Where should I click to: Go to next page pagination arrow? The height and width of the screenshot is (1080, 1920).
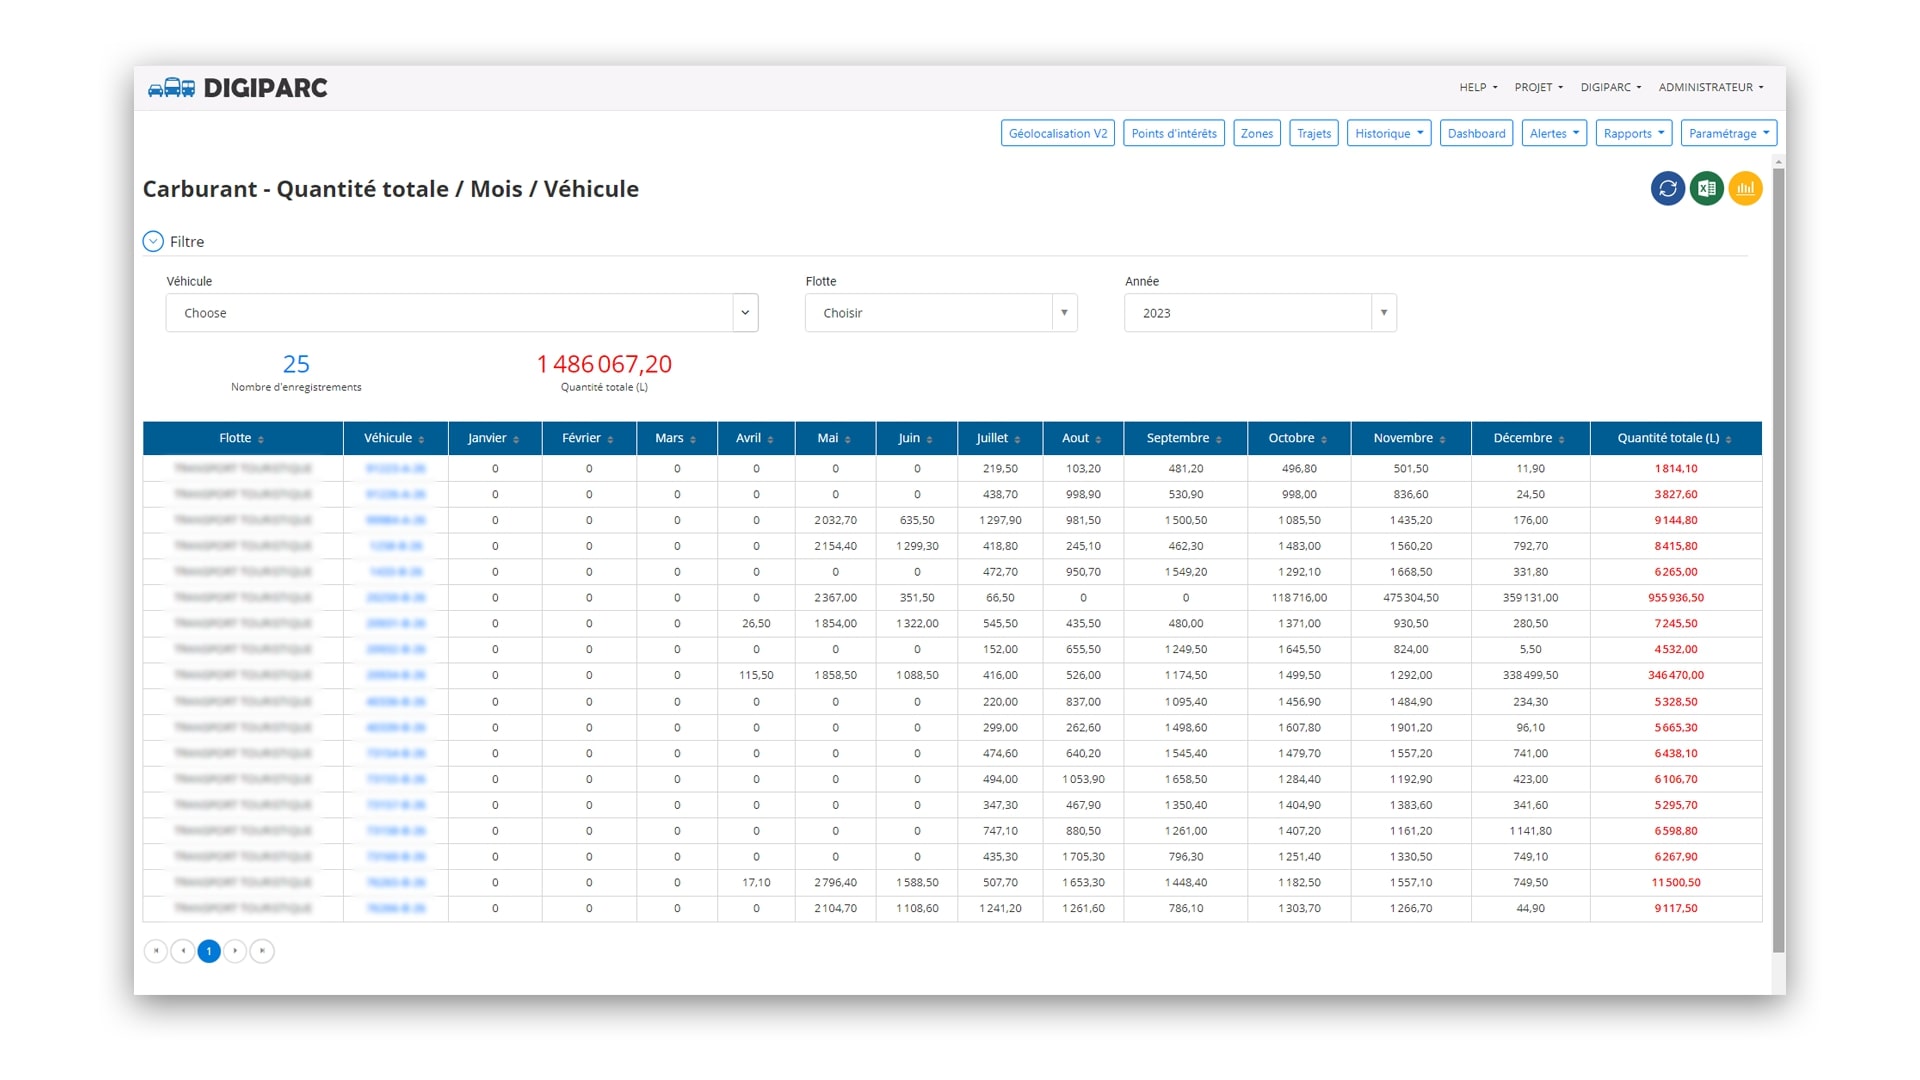coord(235,951)
